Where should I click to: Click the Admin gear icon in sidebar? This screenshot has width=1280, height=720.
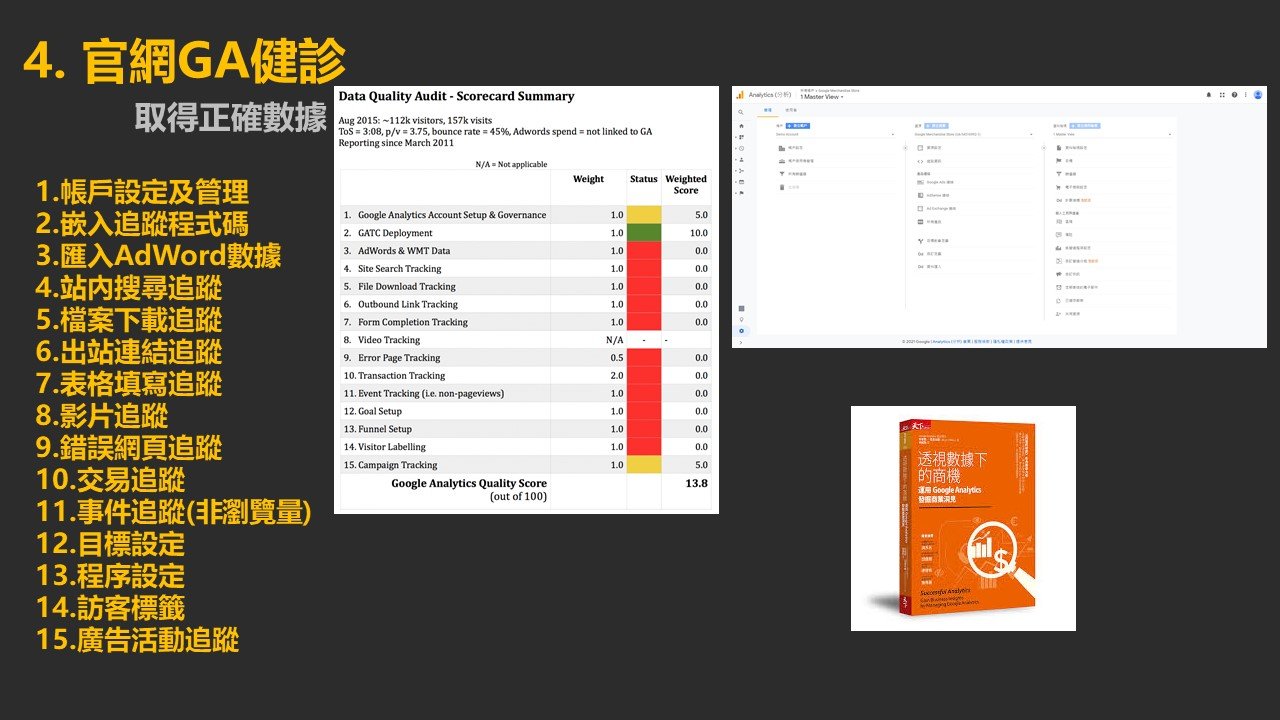(740, 330)
